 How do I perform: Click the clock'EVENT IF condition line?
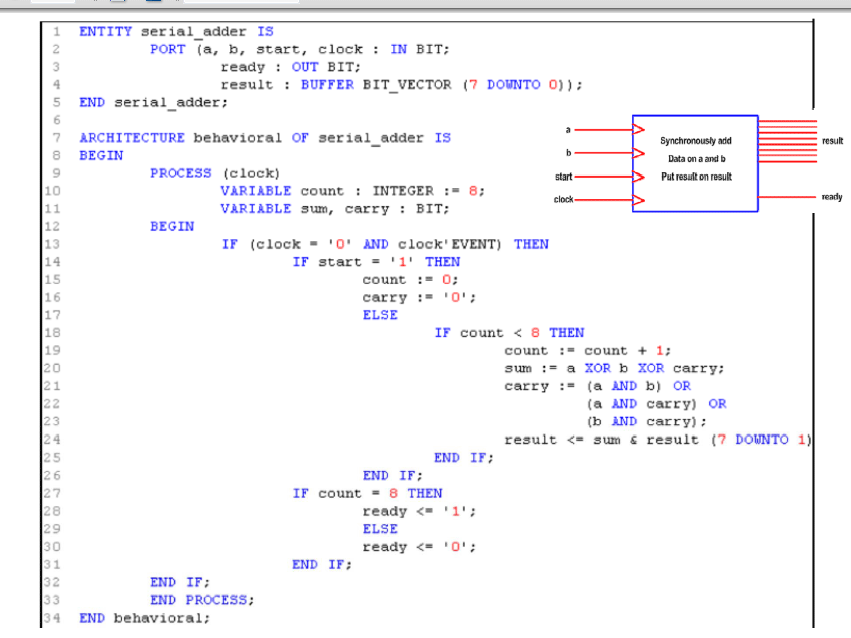tap(385, 244)
